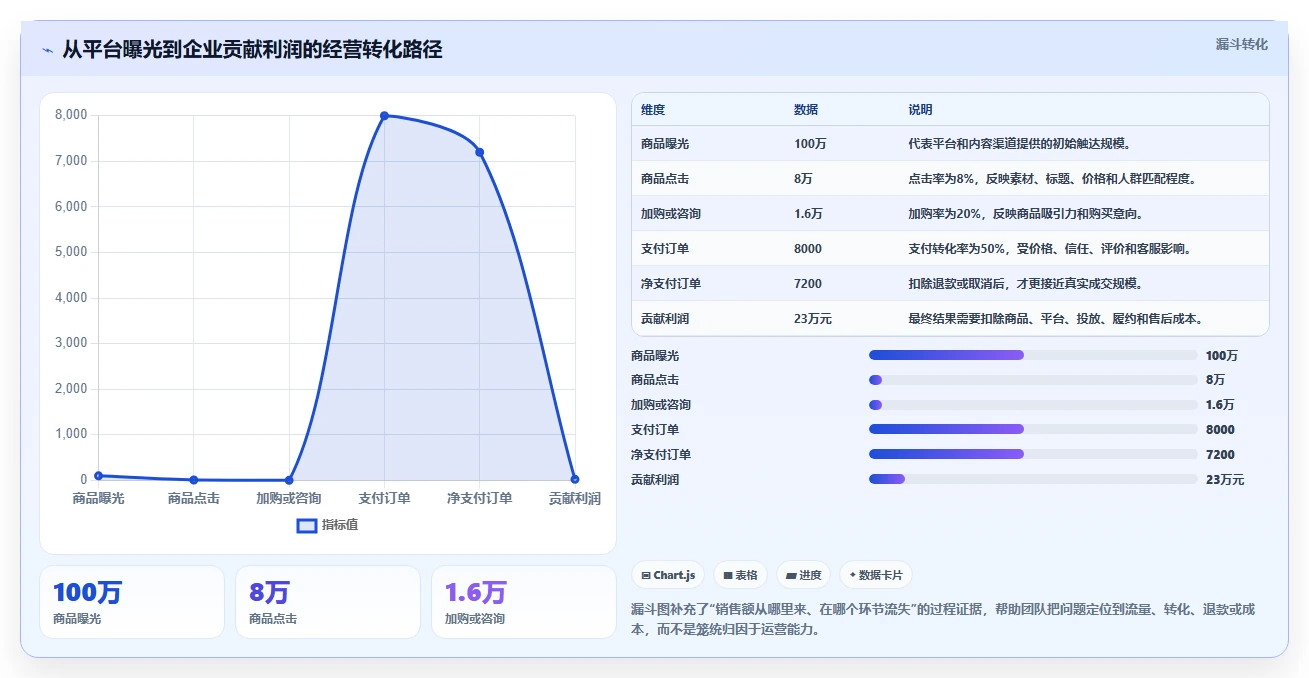Viewport: 1309px width, 678px height.
Task: Select the chart data point above 商品点击
Action: (x=194, y=480)
